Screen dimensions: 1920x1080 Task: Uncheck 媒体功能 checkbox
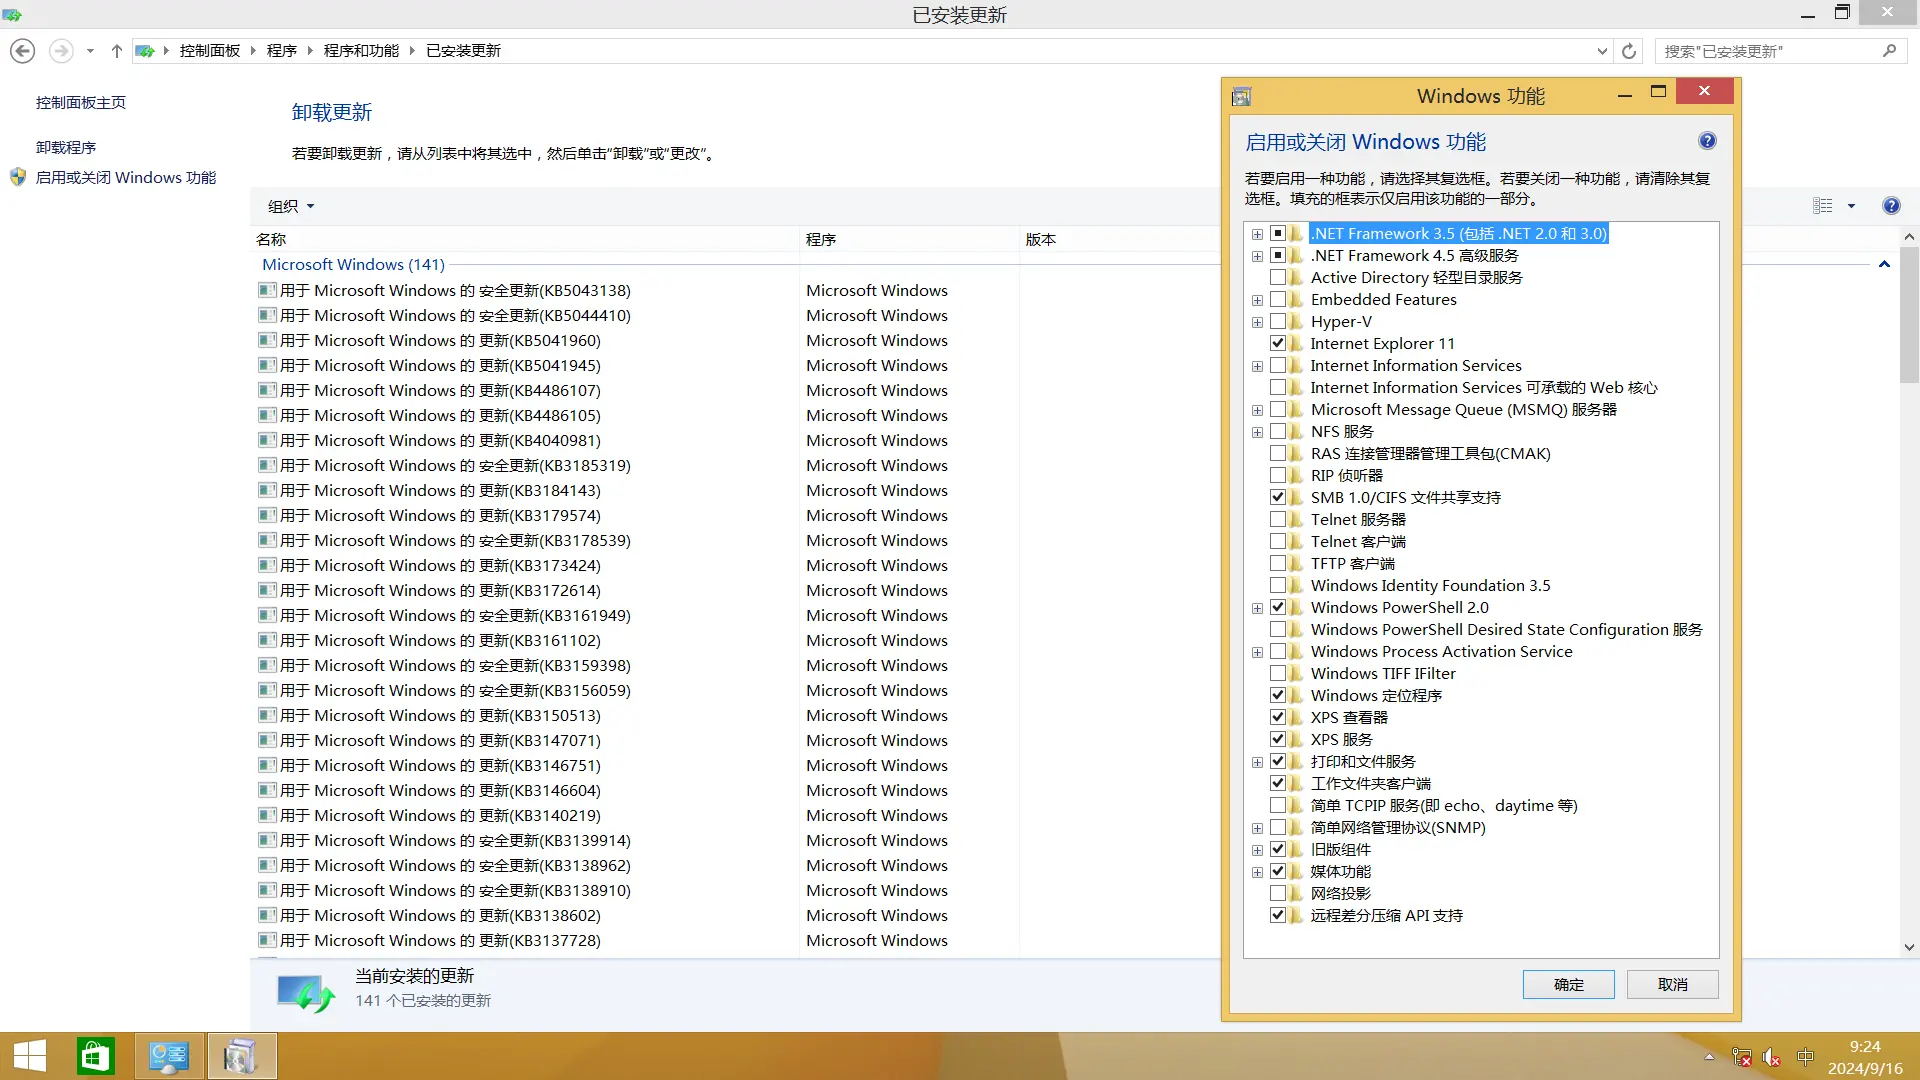coord(1278,871)
